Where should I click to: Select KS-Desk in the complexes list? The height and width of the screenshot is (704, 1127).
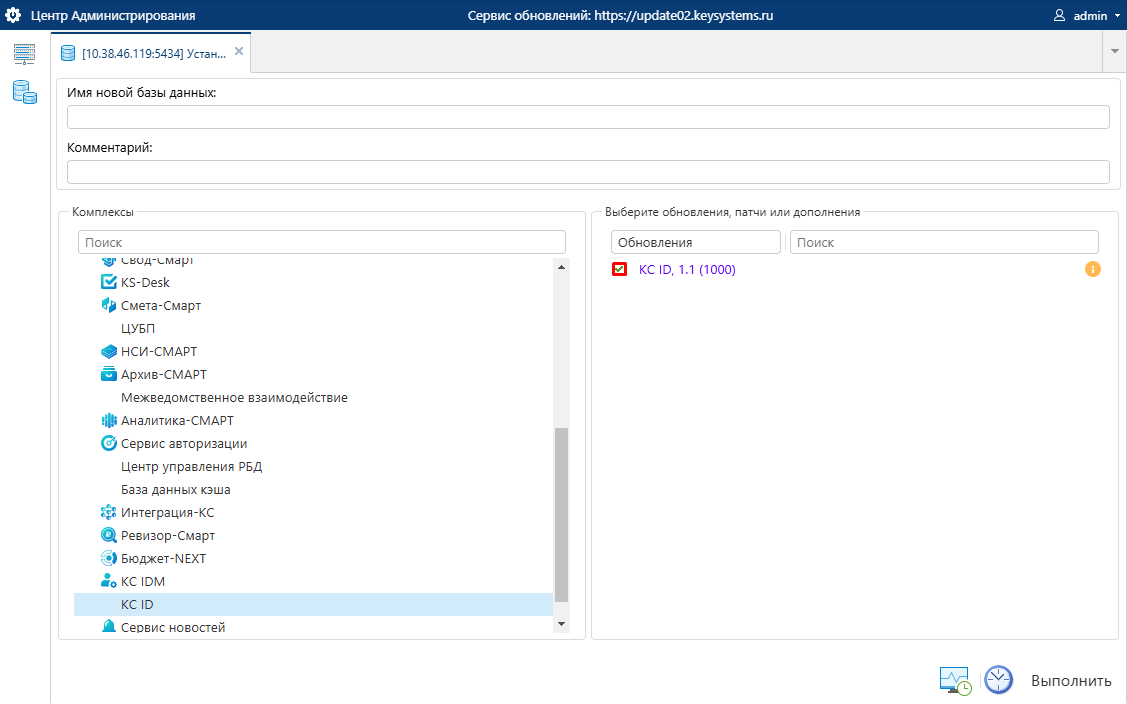tap(145, 283)
